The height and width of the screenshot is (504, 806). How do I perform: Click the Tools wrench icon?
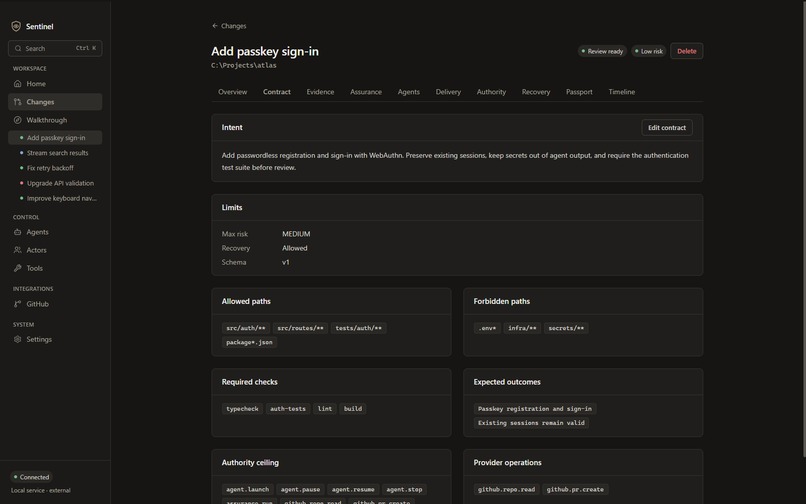pos(17,268)
